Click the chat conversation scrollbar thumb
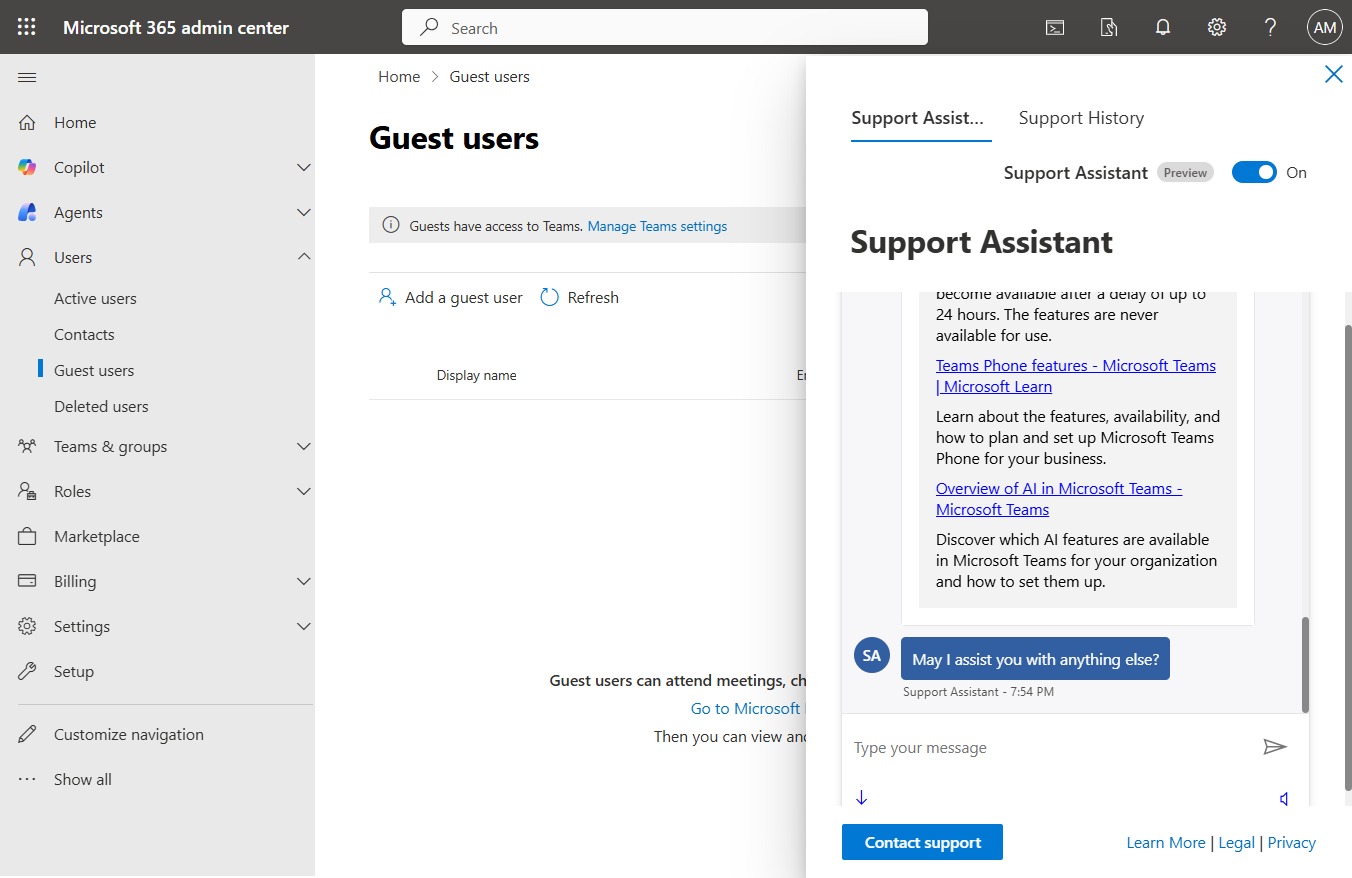 [1304, 664]
